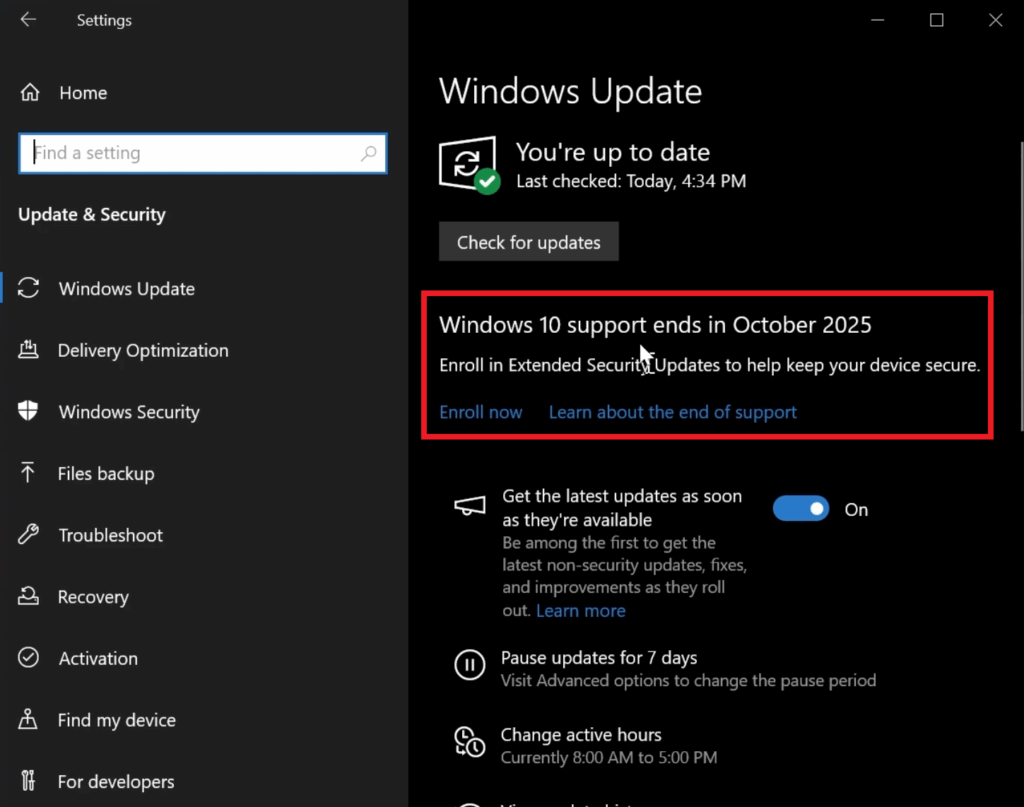Click the Delivery Optimization icon
This screenshot has width=1024, height=807.
tap(29, 350)
